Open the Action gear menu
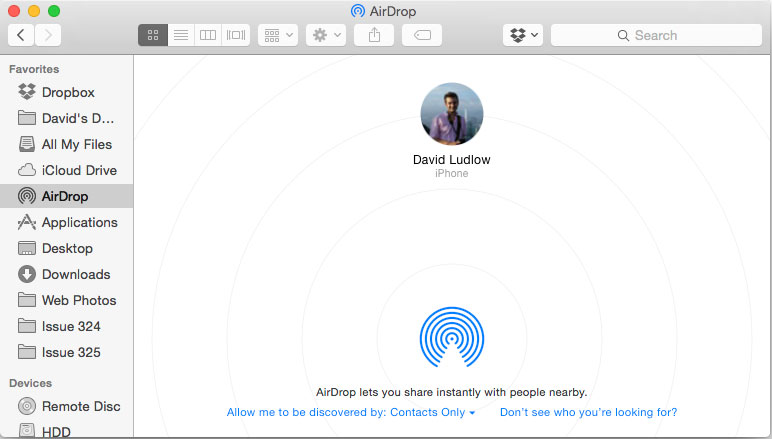Image resolution: width=772 pixels, height=439 pixels. pyautogui.click(x=326, y=35)
